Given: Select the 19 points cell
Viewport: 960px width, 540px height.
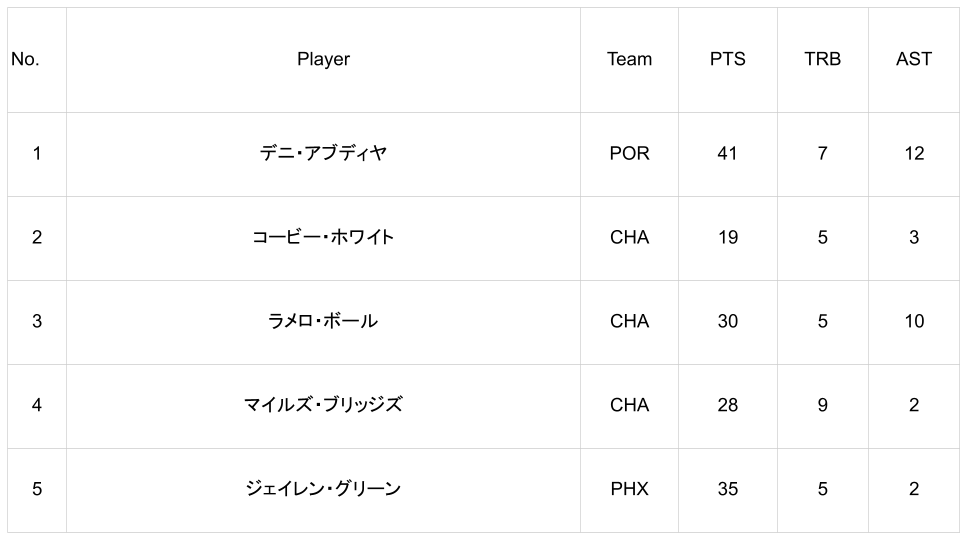Looking at the screenshot, I should (728, 238).
